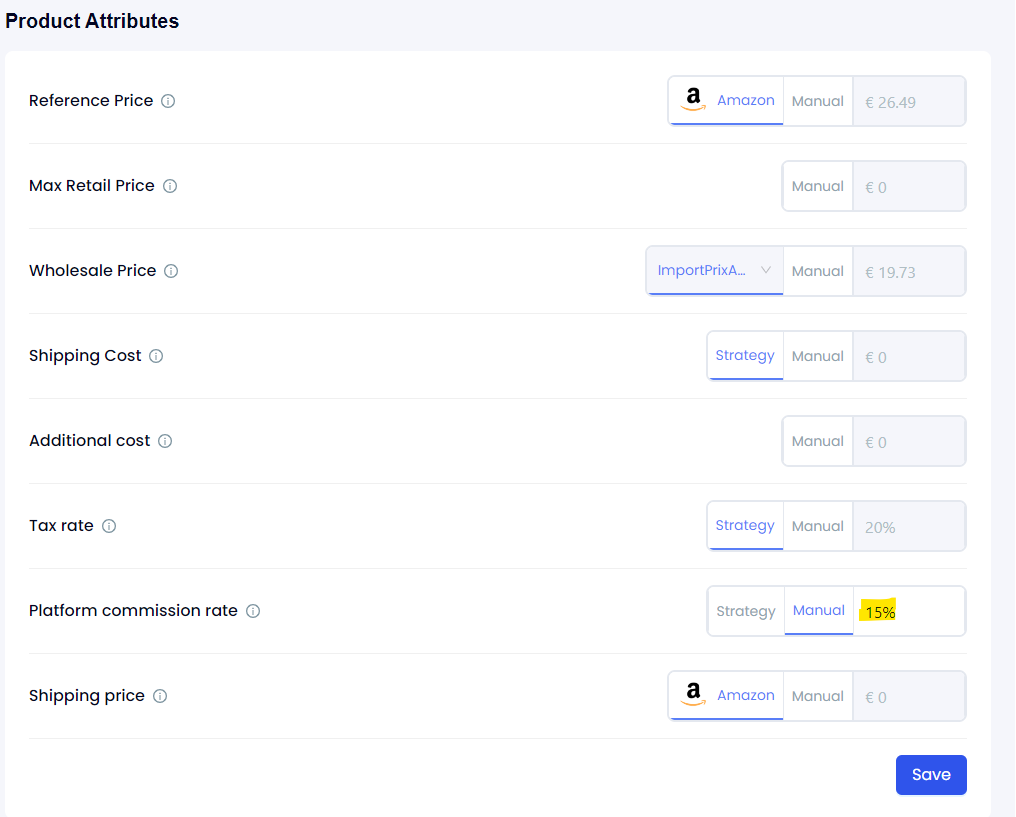
Task: Click info icon next to Platform commission rate
Action: pos(253,611)
